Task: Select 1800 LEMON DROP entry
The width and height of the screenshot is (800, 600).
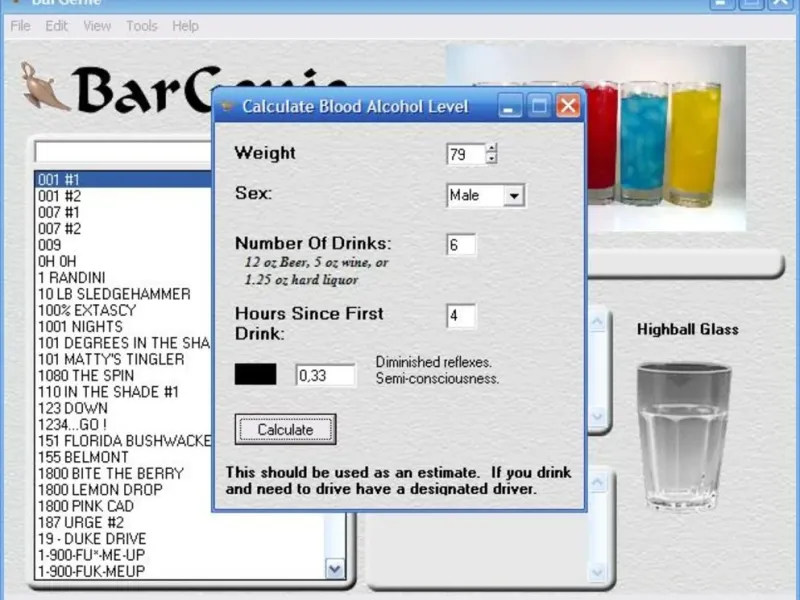Action: [x=123, y=490]
